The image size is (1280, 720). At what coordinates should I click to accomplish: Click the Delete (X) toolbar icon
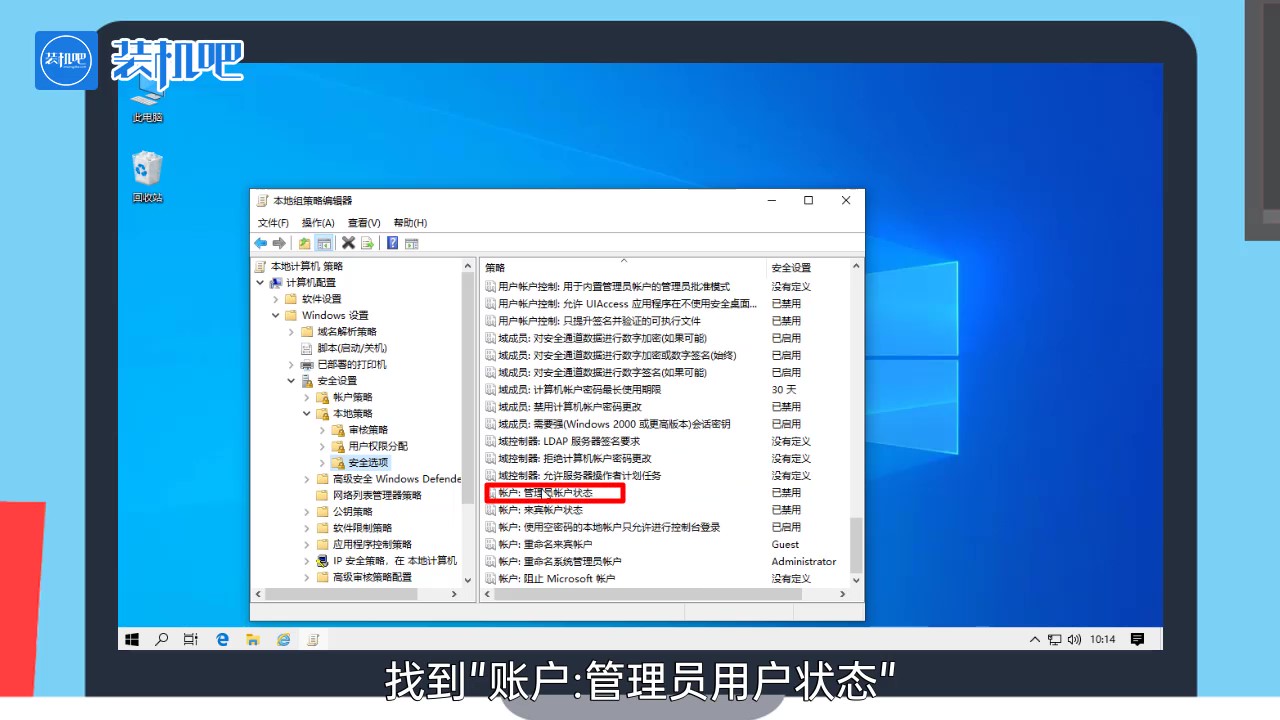click(347, 243)
